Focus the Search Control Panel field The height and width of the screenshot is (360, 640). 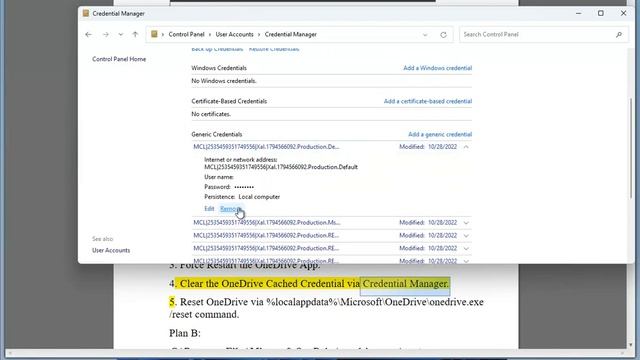(x=543, y=35)
